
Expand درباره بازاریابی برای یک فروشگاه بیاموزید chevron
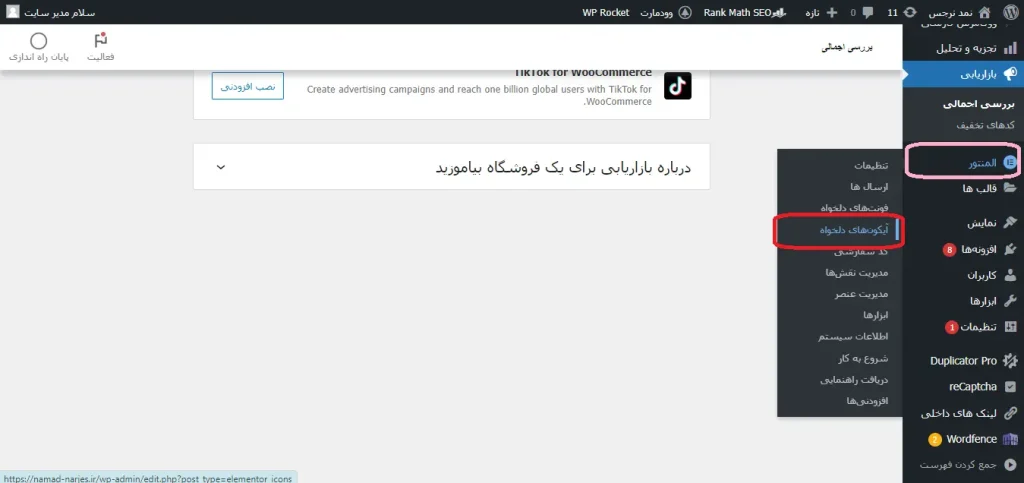(x=221, y=167)
